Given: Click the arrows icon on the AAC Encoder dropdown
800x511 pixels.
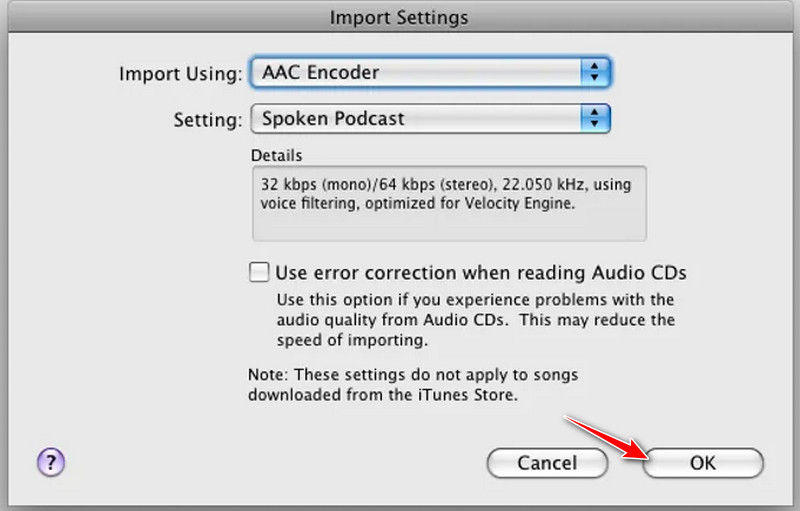Looking at the screenshot, I should click(x=595, y=72).
